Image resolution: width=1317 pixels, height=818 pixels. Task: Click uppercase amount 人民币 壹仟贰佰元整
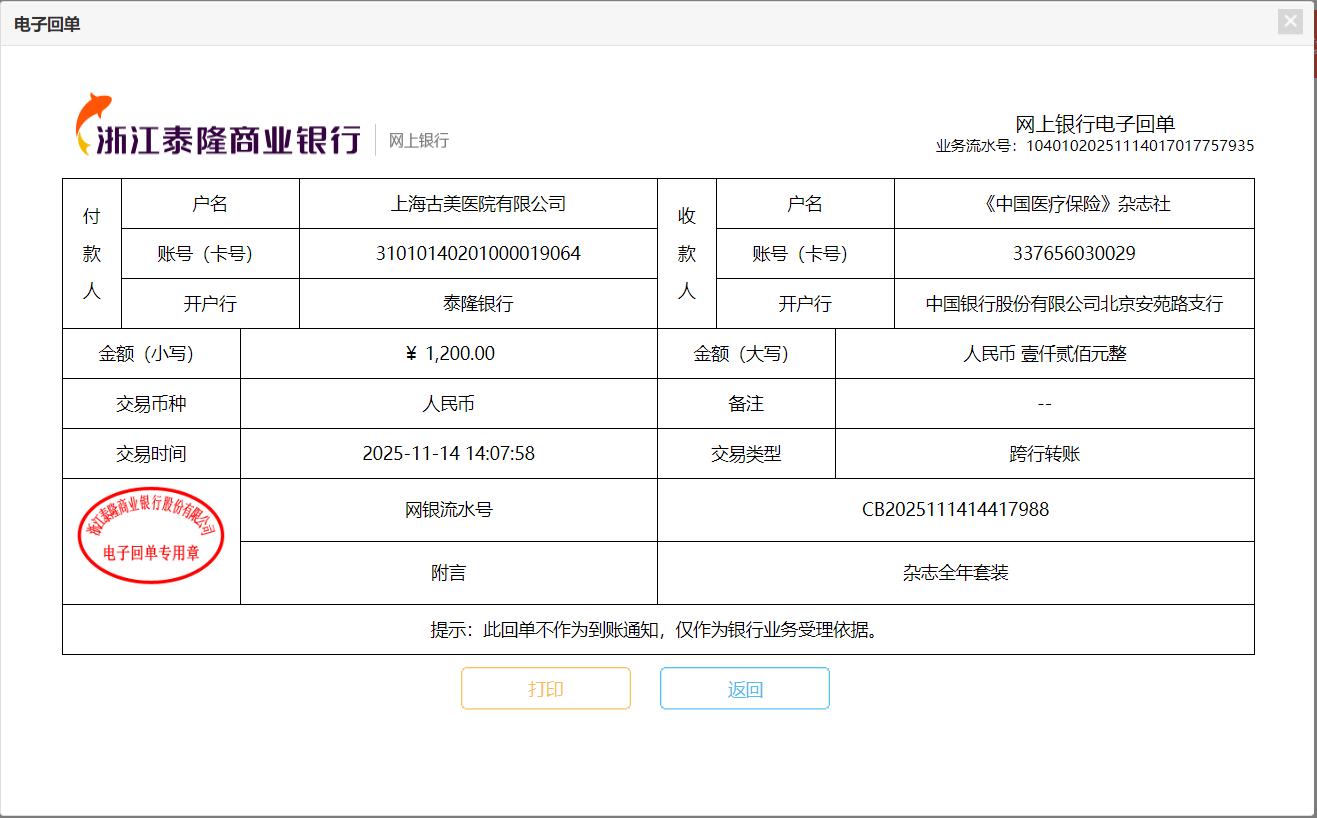pyautogui.click(x=1044, y=354)
